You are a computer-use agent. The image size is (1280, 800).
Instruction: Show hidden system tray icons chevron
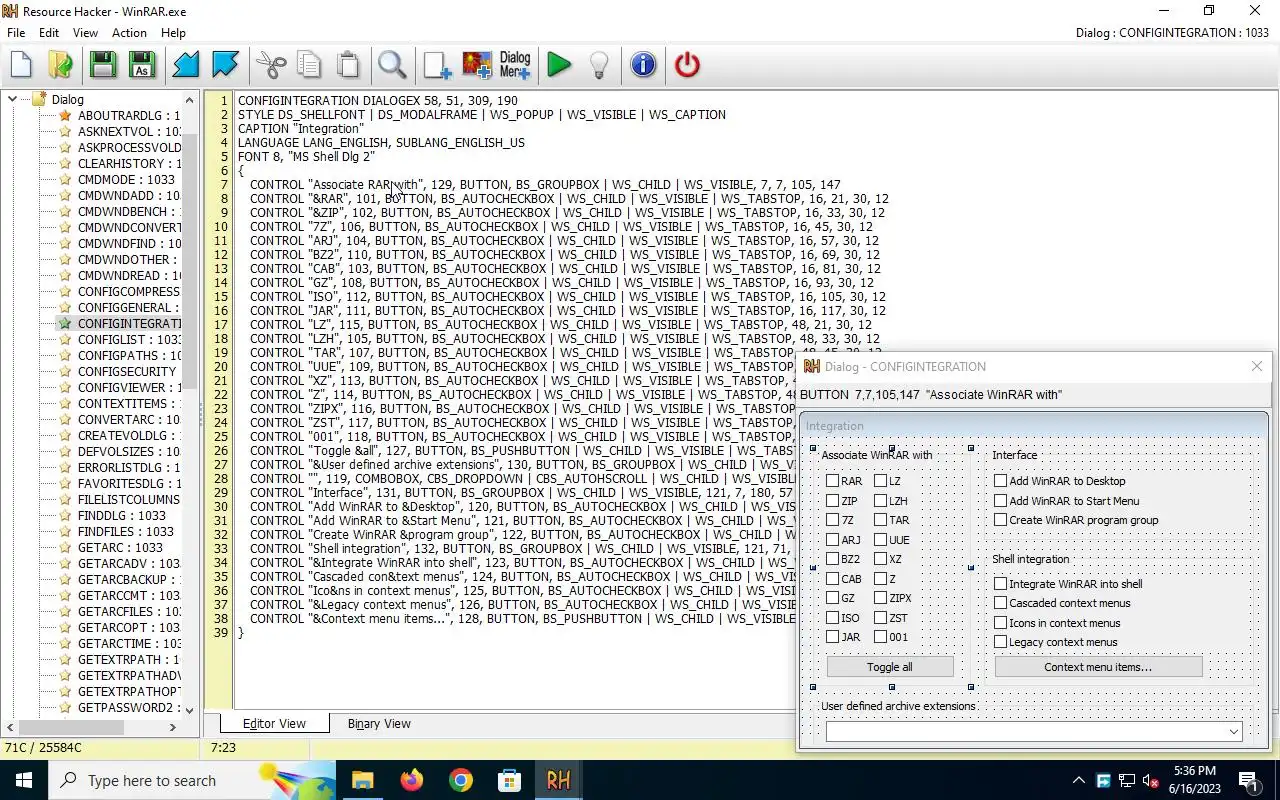tap(1078, 780)
